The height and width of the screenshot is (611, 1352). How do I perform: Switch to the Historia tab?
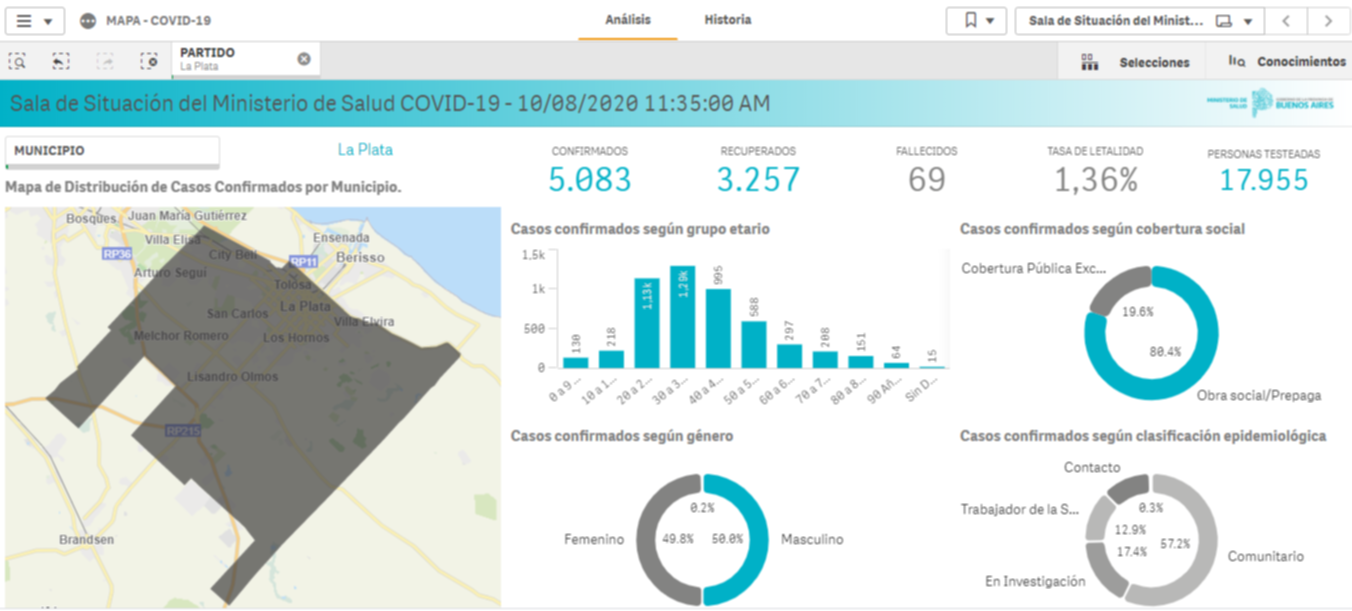click(727, 20)
